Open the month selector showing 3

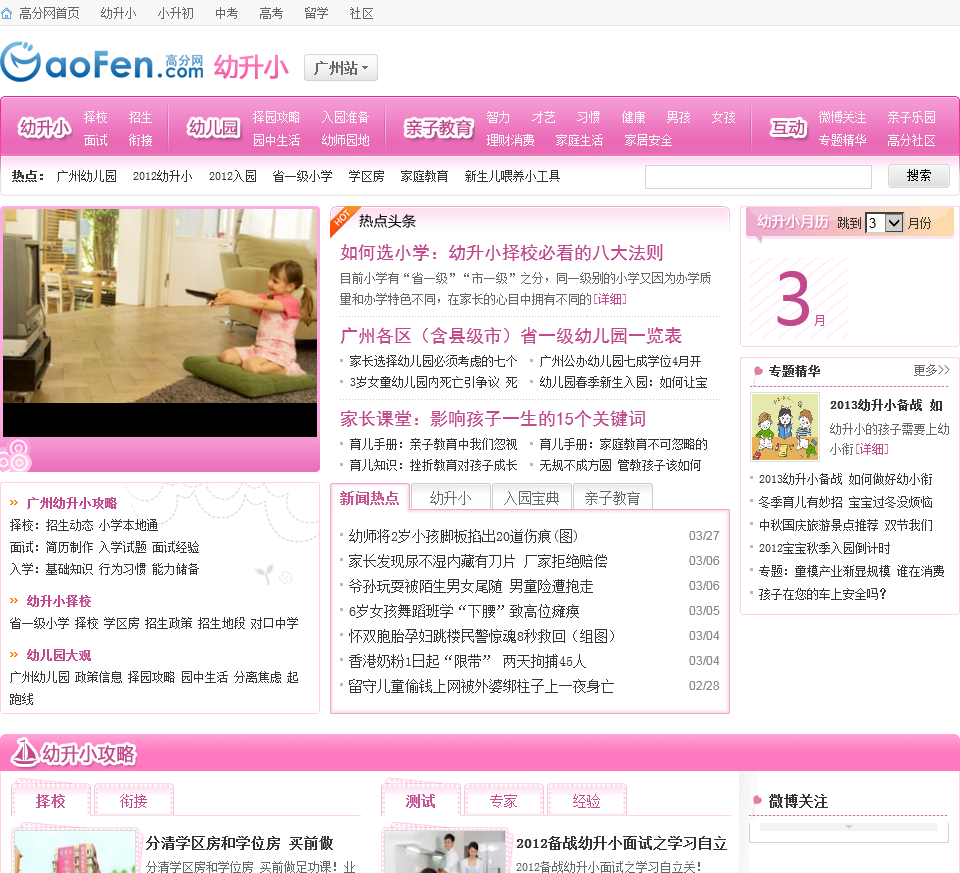click(884, 223)
